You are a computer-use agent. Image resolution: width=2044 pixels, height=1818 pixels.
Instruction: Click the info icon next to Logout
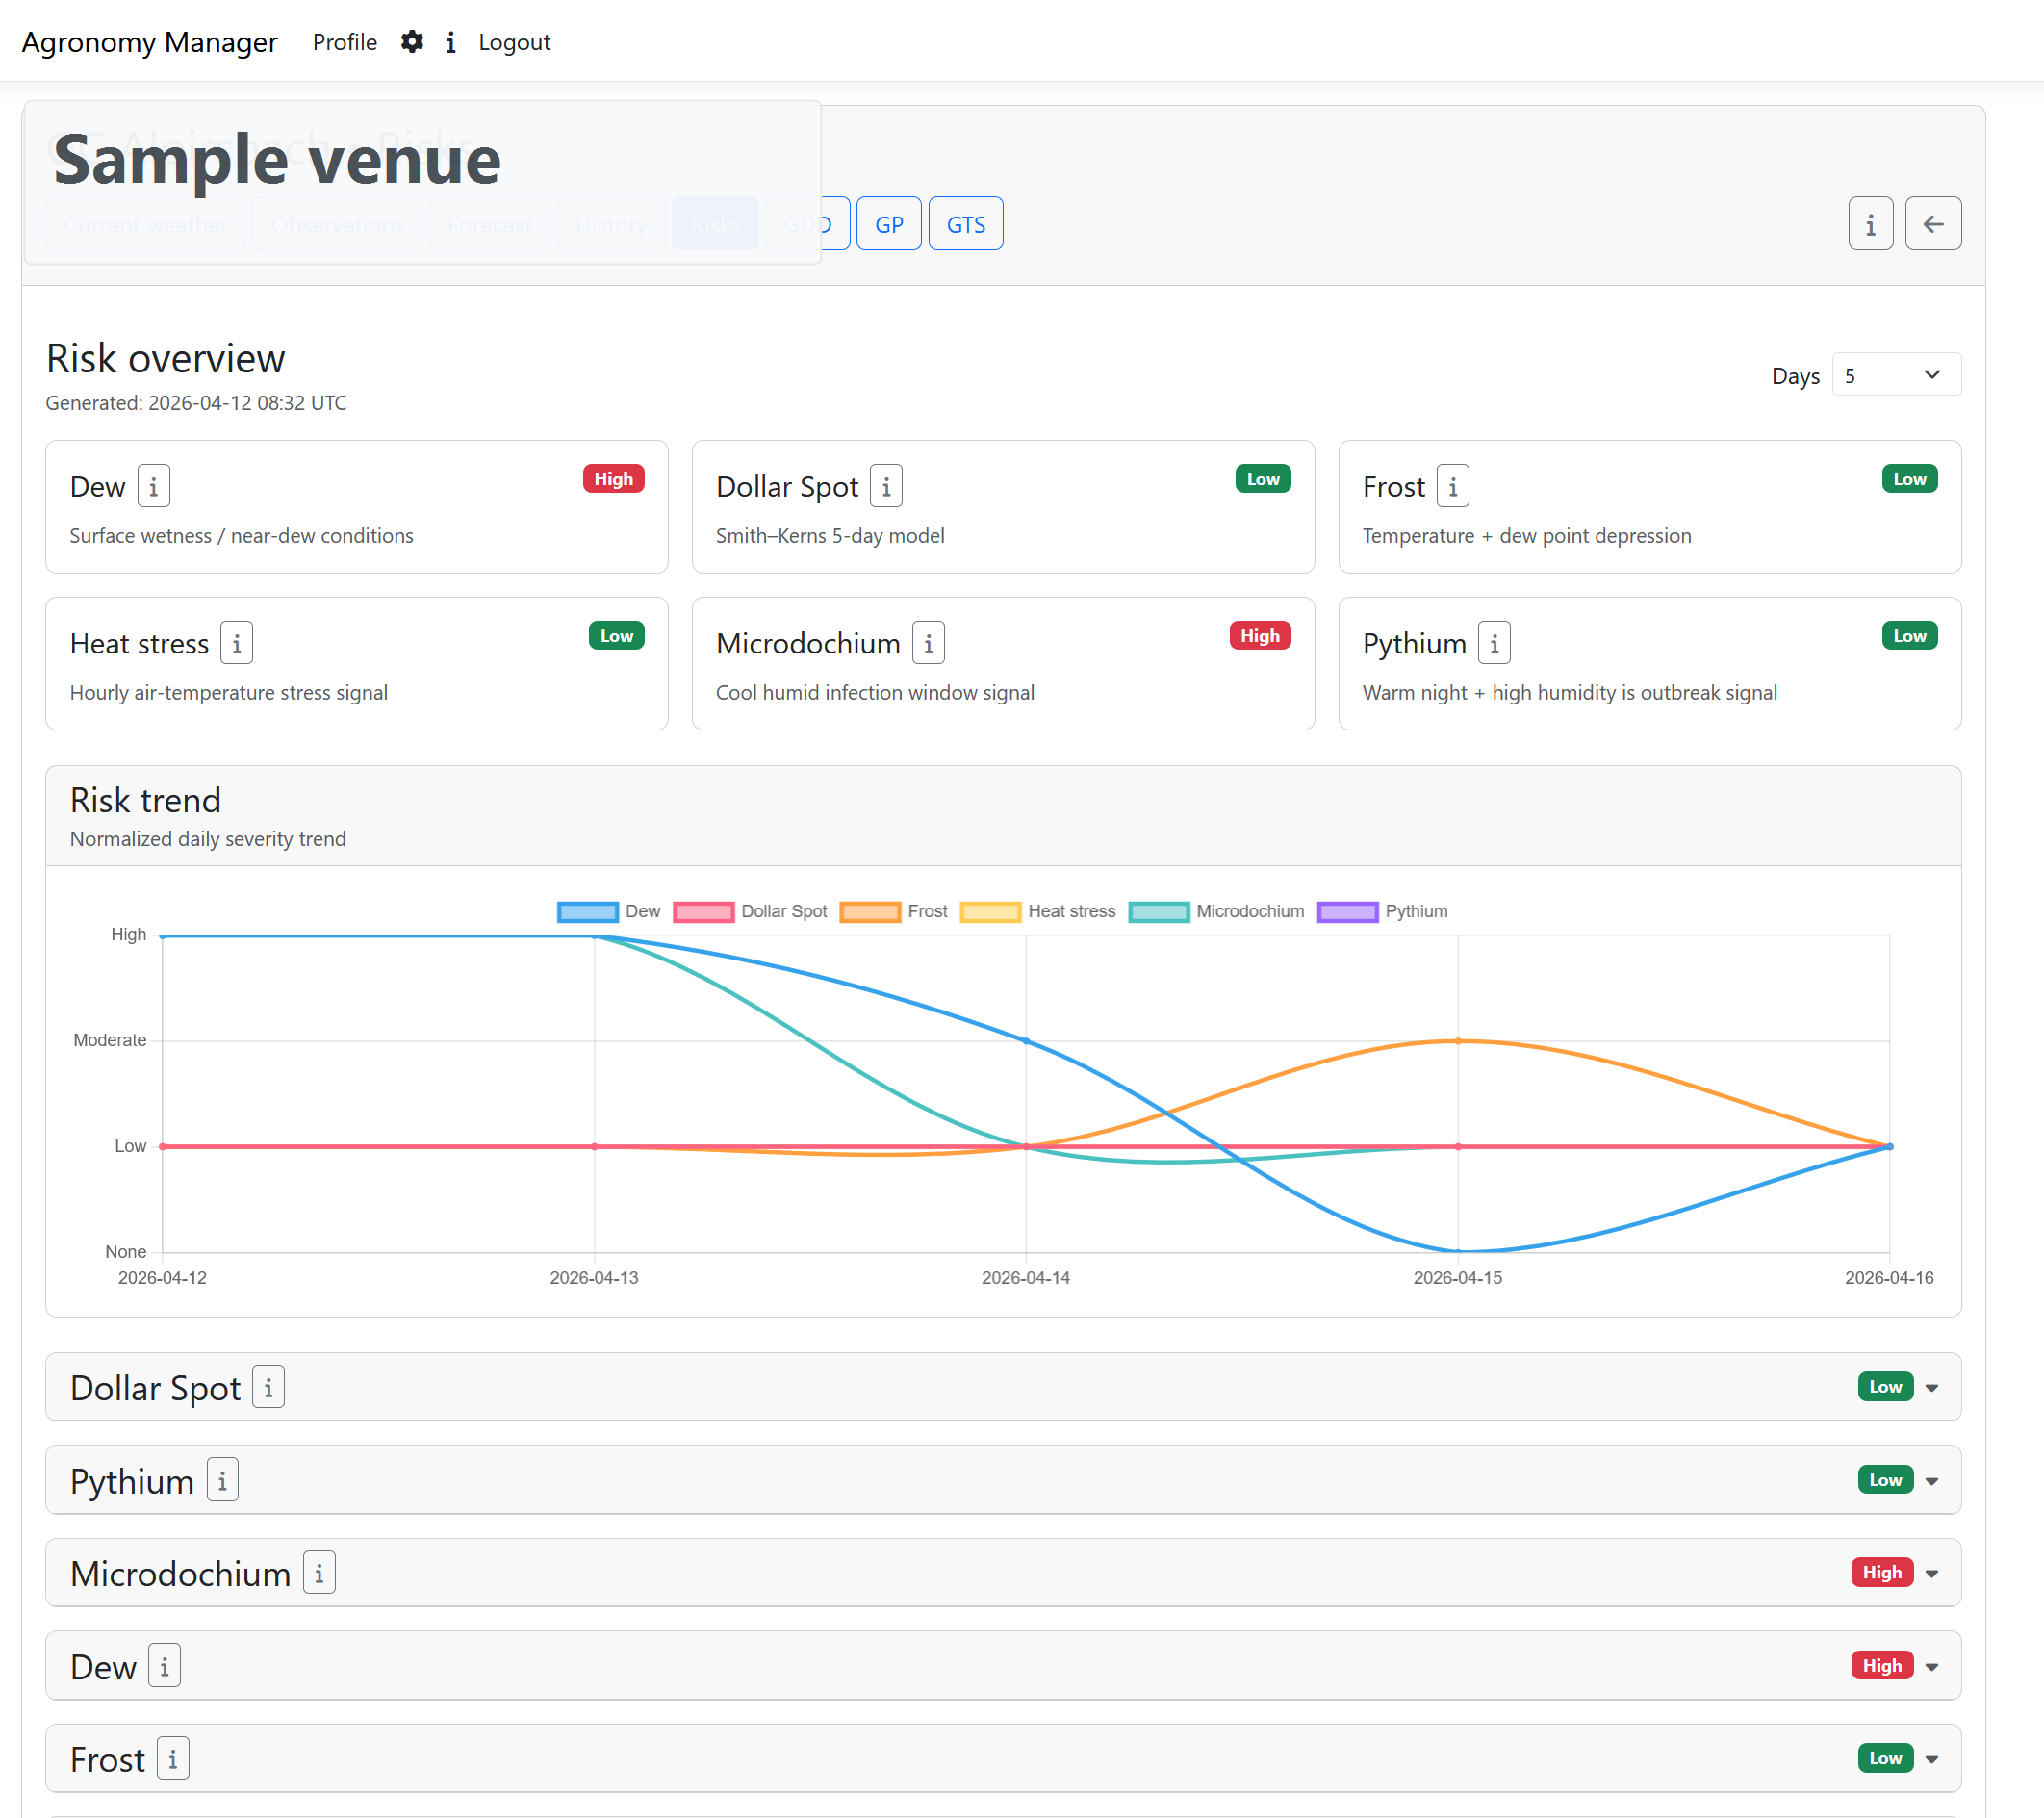(x=451, y=42)
